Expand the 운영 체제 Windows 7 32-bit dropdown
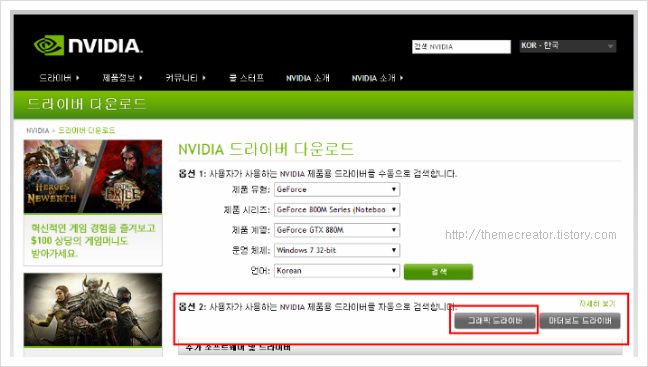 click(x=337, y=250)
